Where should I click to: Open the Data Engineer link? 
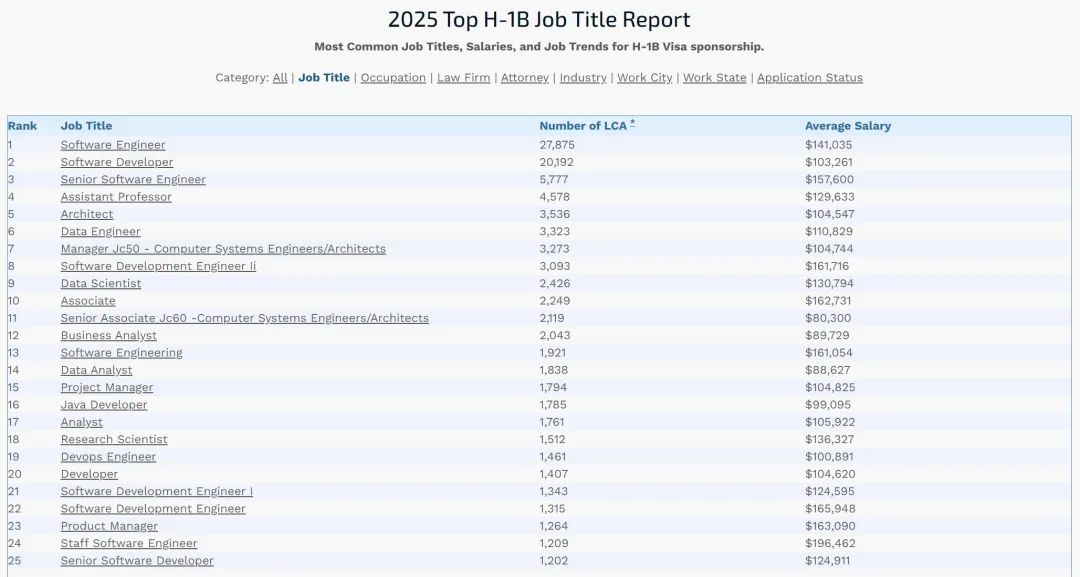click(x=101, y=231)
